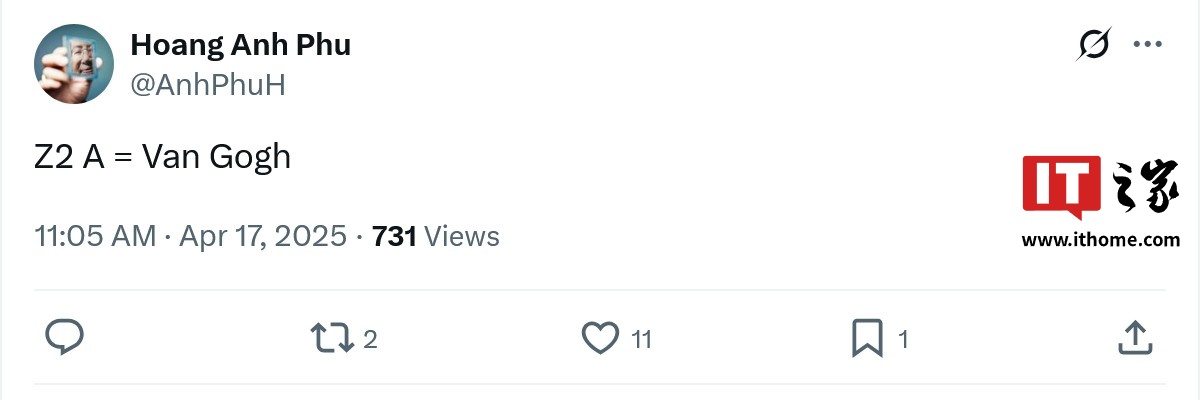The width and height of the screenshot is (1200, 400).
Task: Bookmark this tweet using the bookmark icon
Action: pyautogui.click(x=866, y=338)
